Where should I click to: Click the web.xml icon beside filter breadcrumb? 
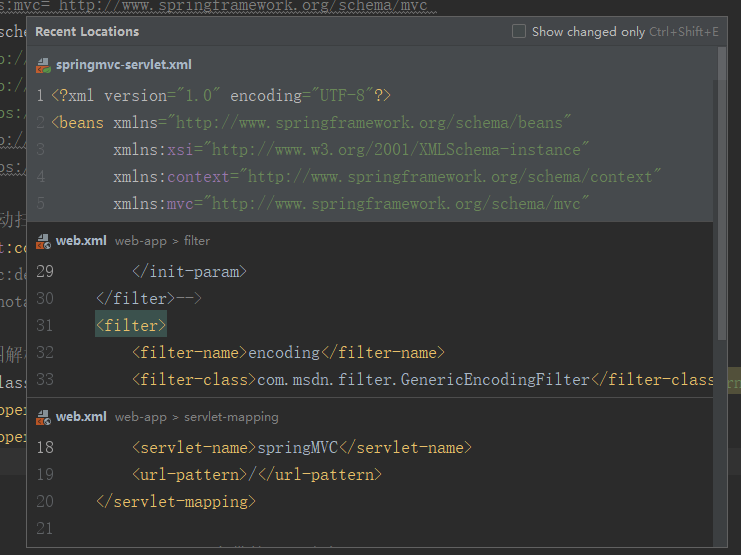(x=43, y=241)
